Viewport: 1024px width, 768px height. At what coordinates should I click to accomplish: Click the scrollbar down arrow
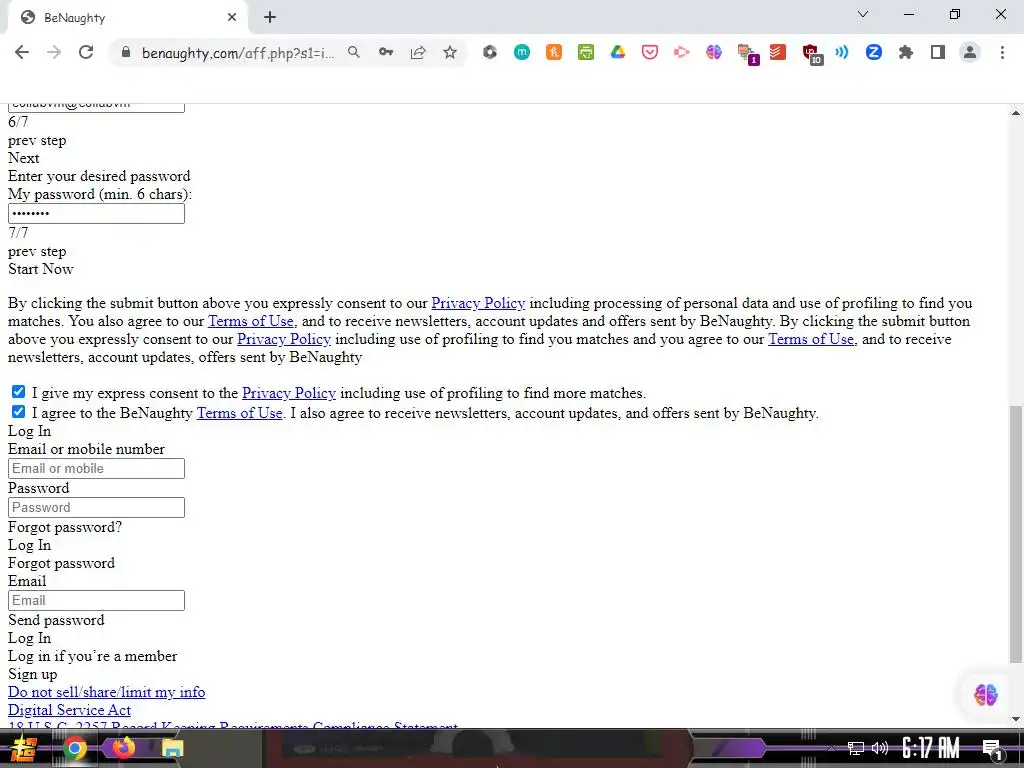coord(1016,719)
